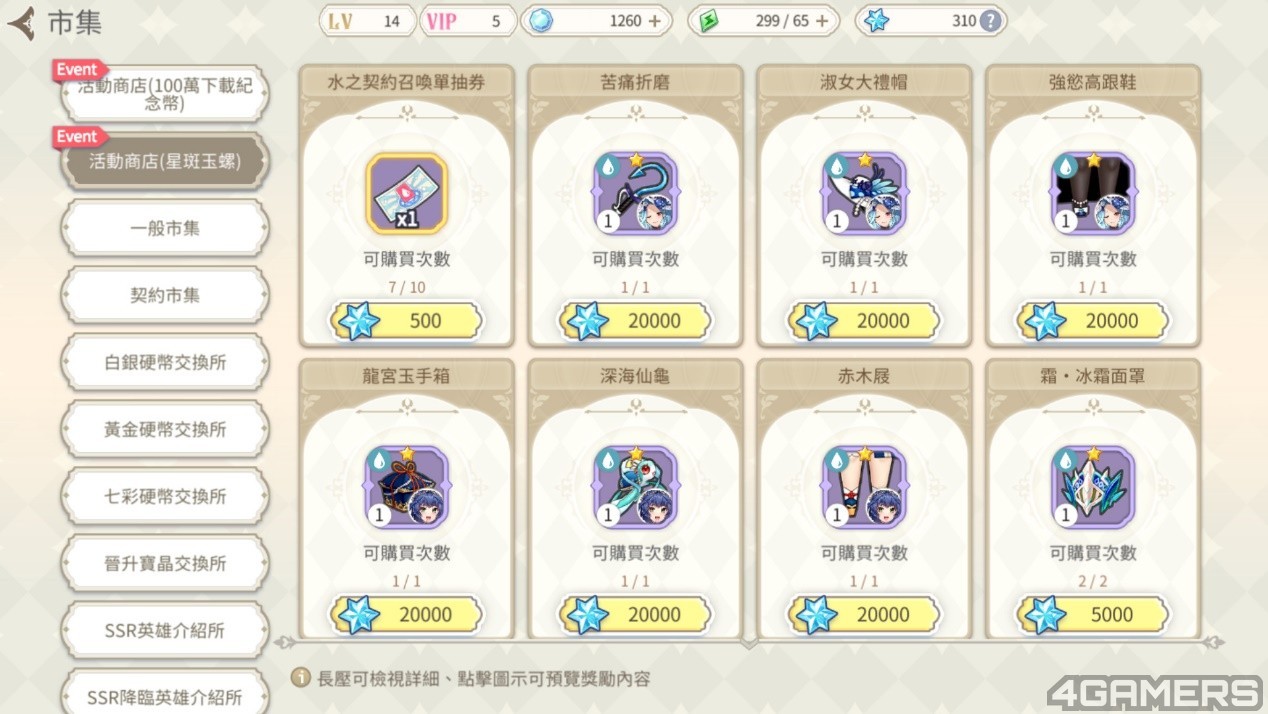Expand the item list with the bottom center arrow
This screenshot has height=714, width=1268.
tap(749, 643)
